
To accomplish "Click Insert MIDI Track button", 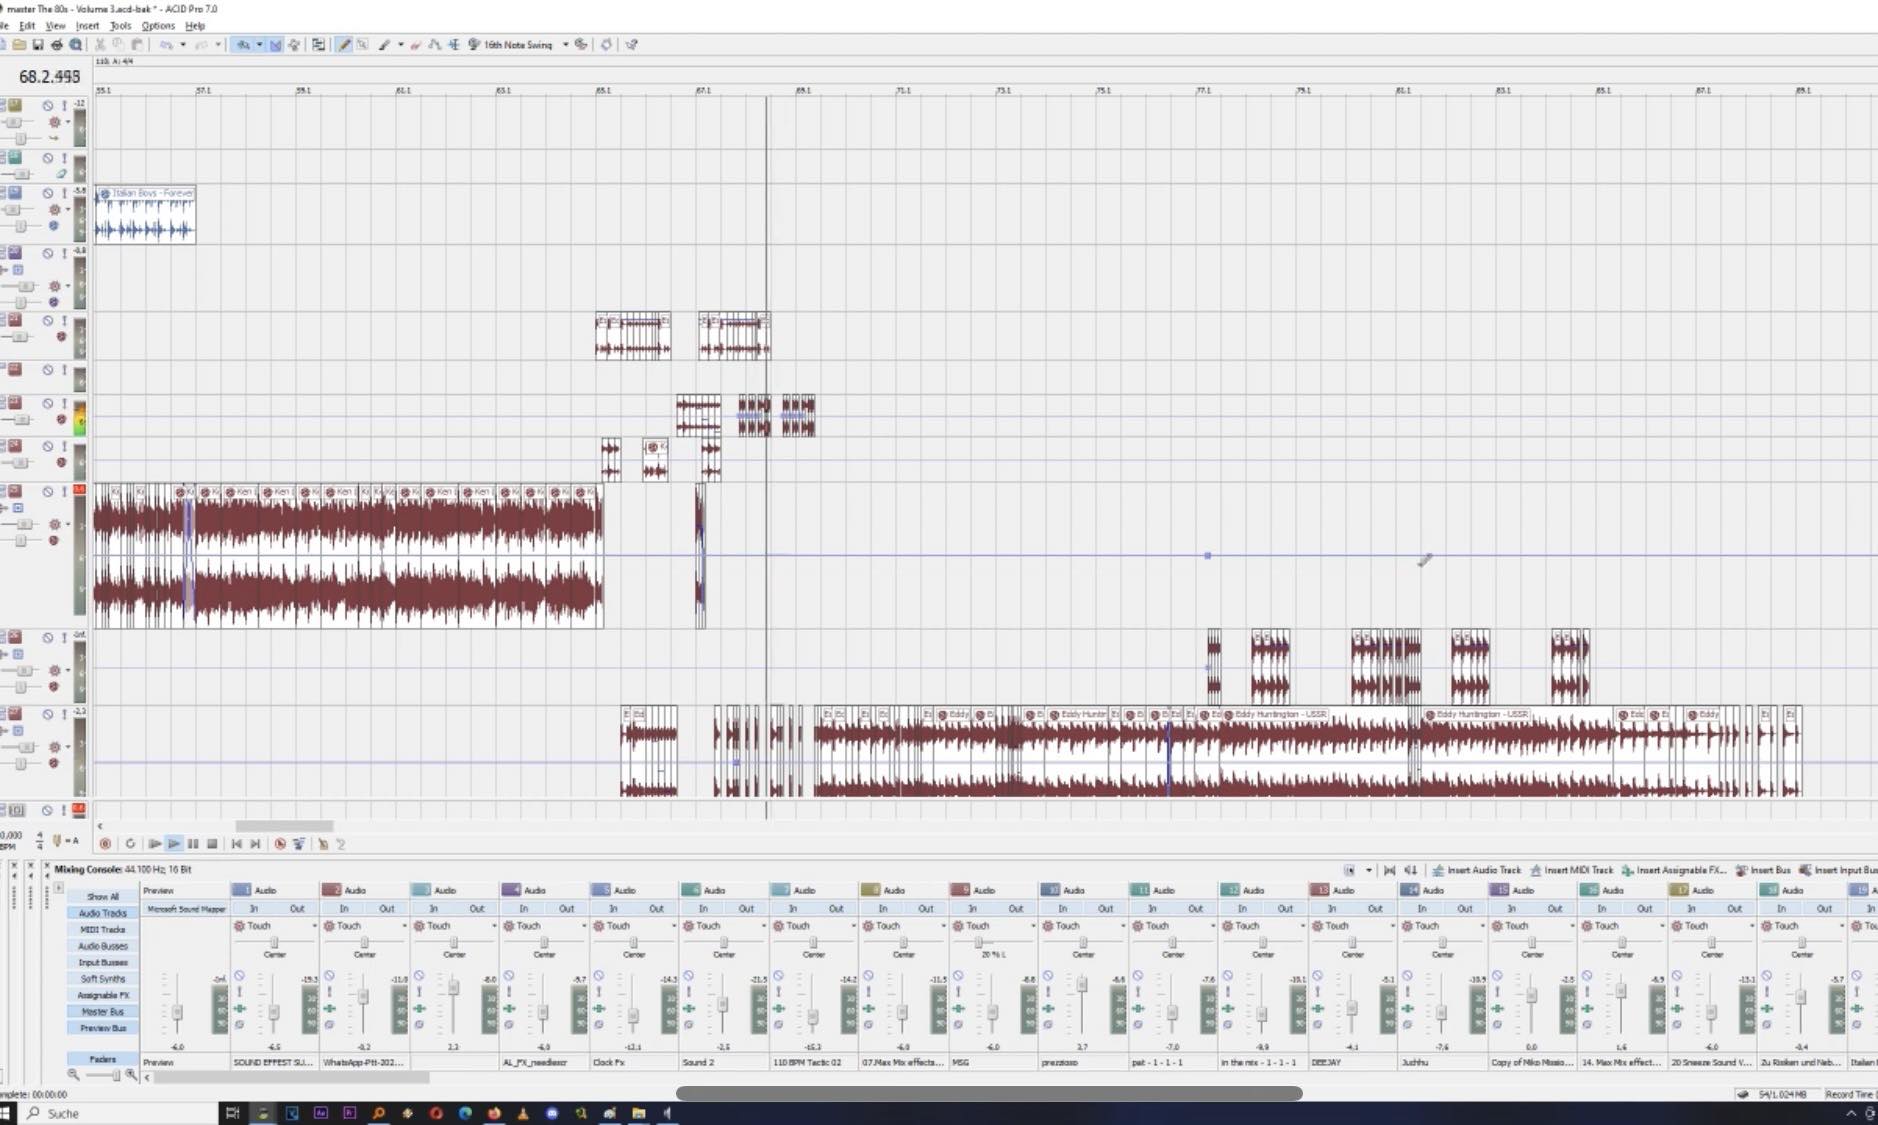I will pos(1571,871).
